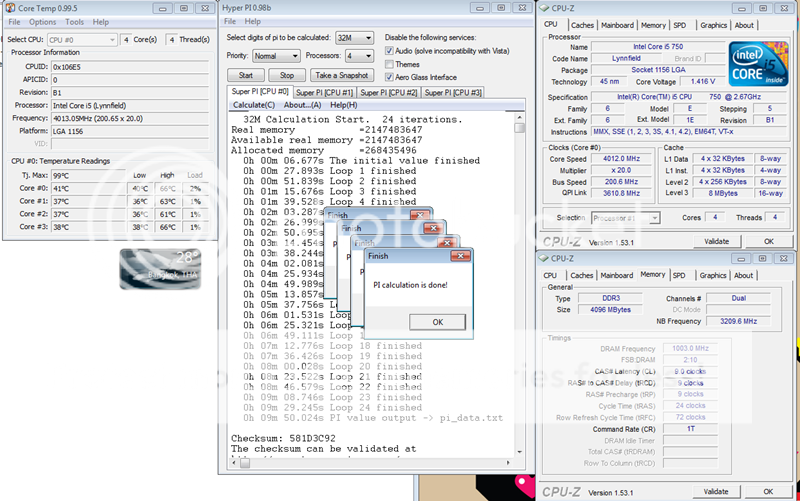Click the Core Temp title bar icon

coord(10,6)
